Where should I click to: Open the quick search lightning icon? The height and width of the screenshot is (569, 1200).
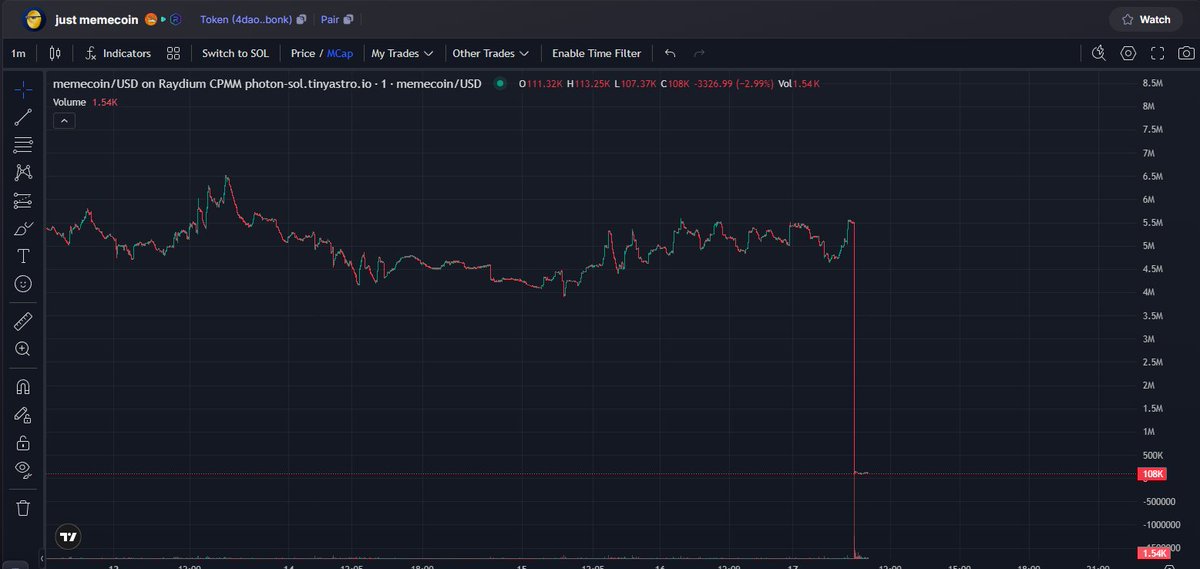point(1099,53)
